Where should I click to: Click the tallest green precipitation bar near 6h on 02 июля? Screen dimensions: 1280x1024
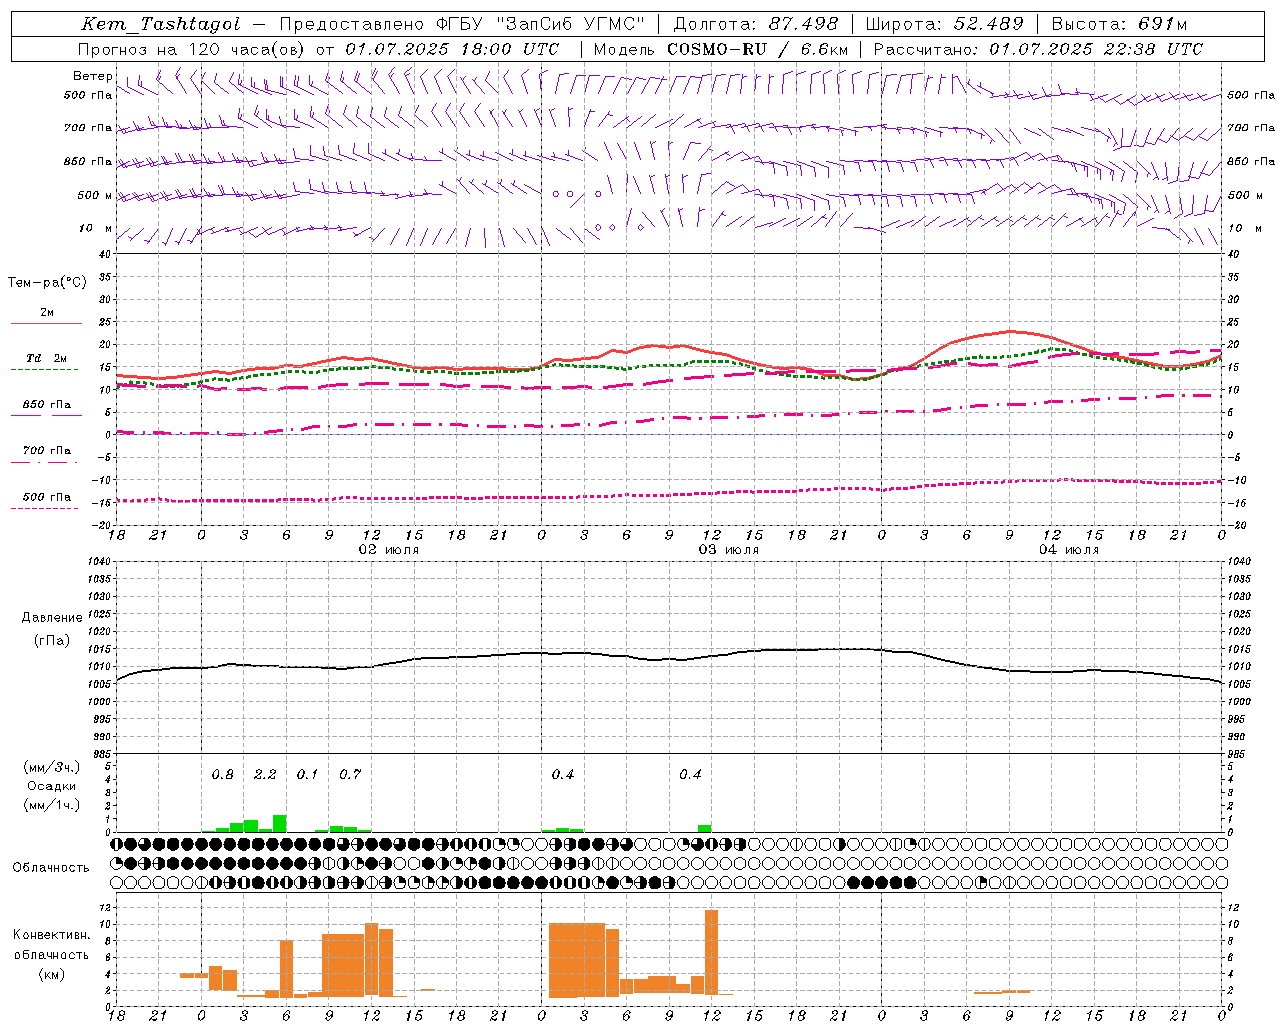click(x=280, y=824)
